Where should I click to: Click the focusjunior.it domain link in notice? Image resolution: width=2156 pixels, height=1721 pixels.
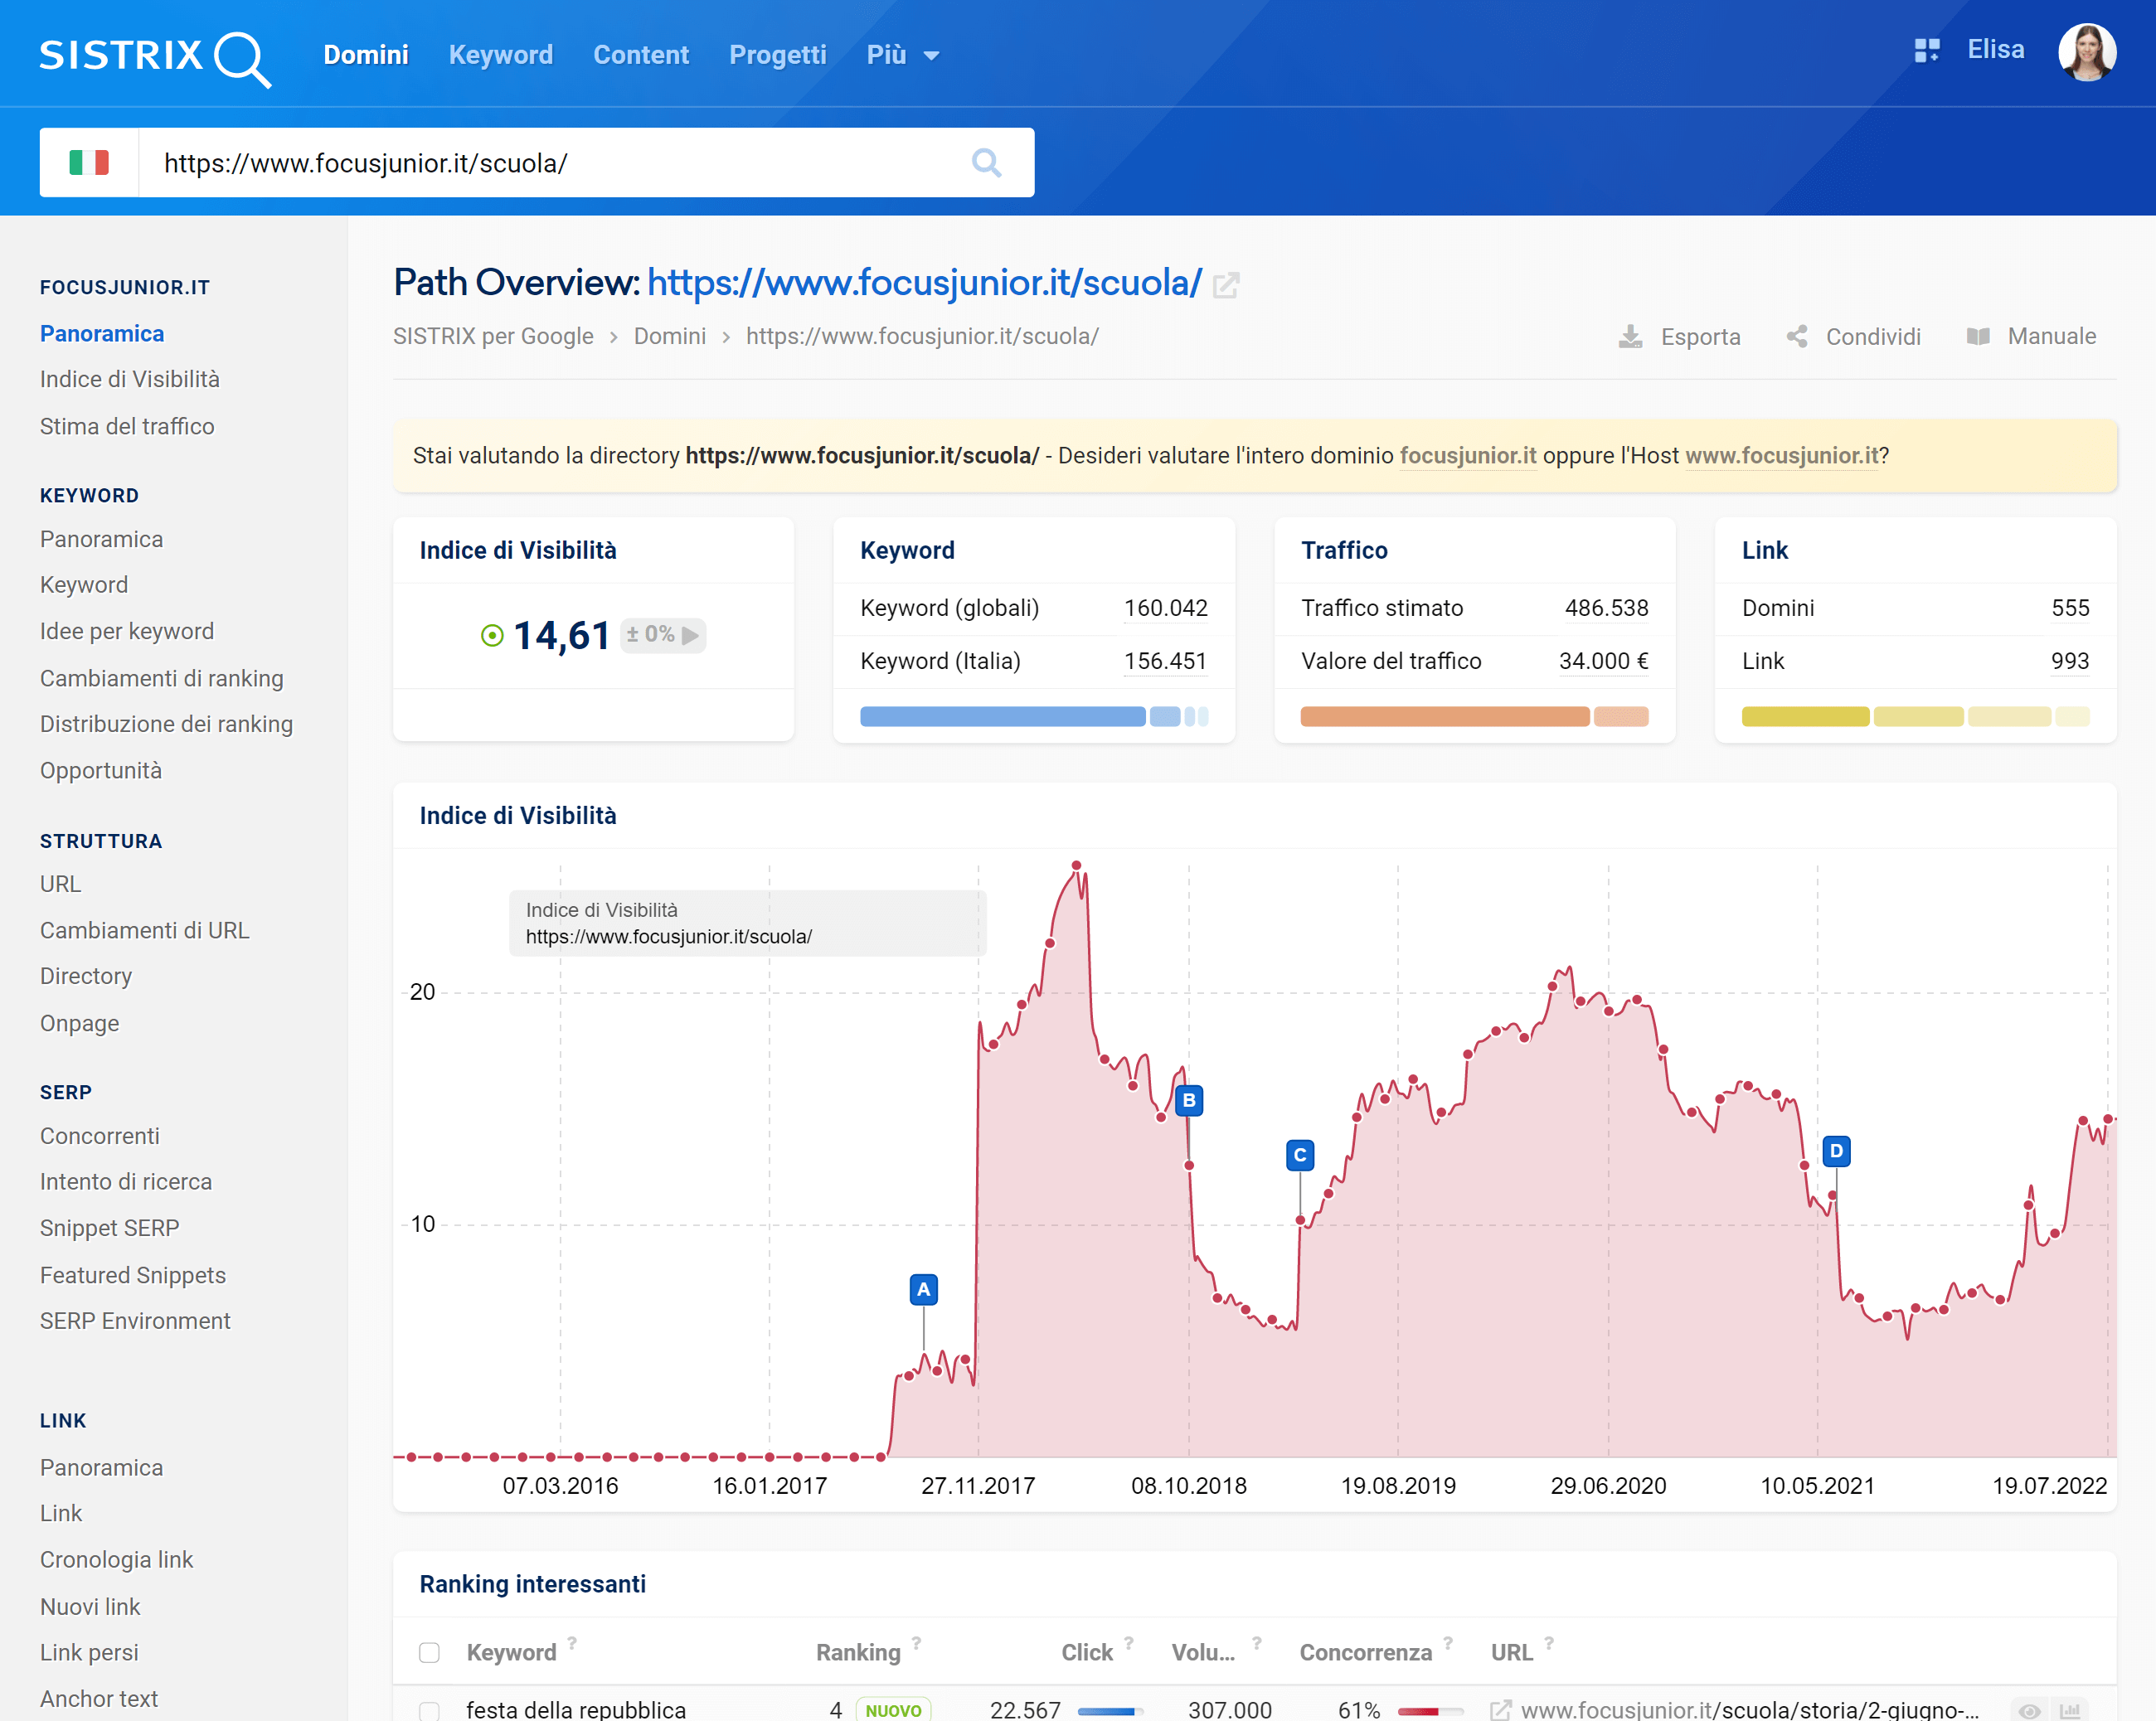[1467, 455]
